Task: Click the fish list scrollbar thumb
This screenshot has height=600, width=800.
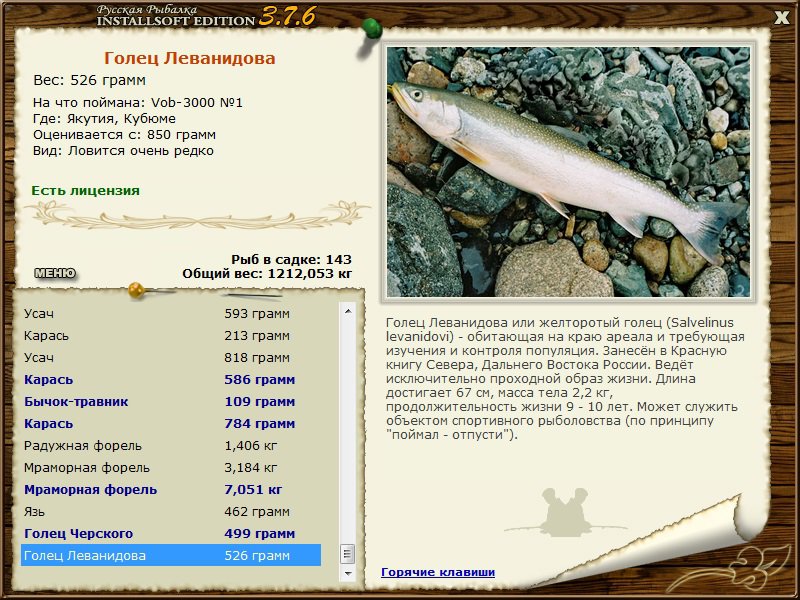Action: 348,554
